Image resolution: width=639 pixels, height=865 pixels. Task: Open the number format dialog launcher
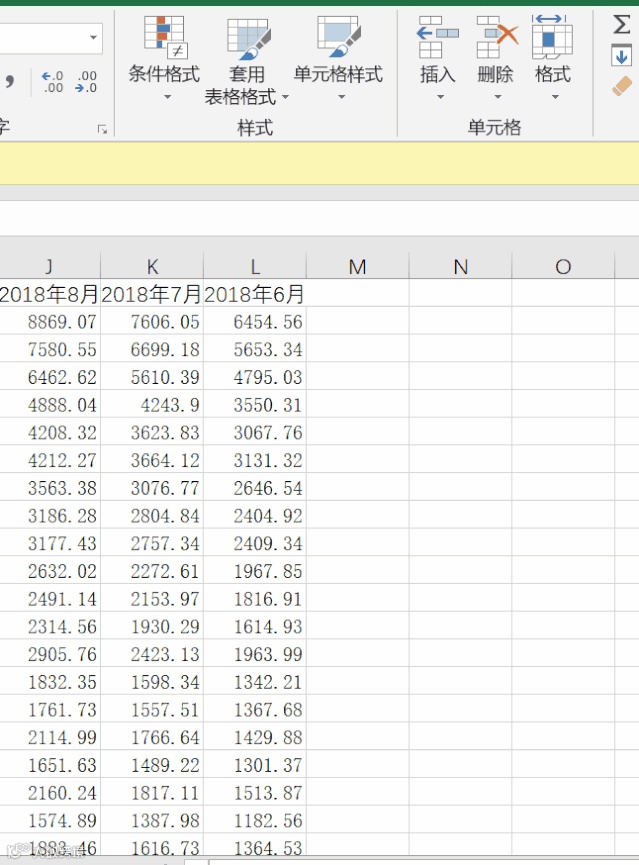click(102, 129)
